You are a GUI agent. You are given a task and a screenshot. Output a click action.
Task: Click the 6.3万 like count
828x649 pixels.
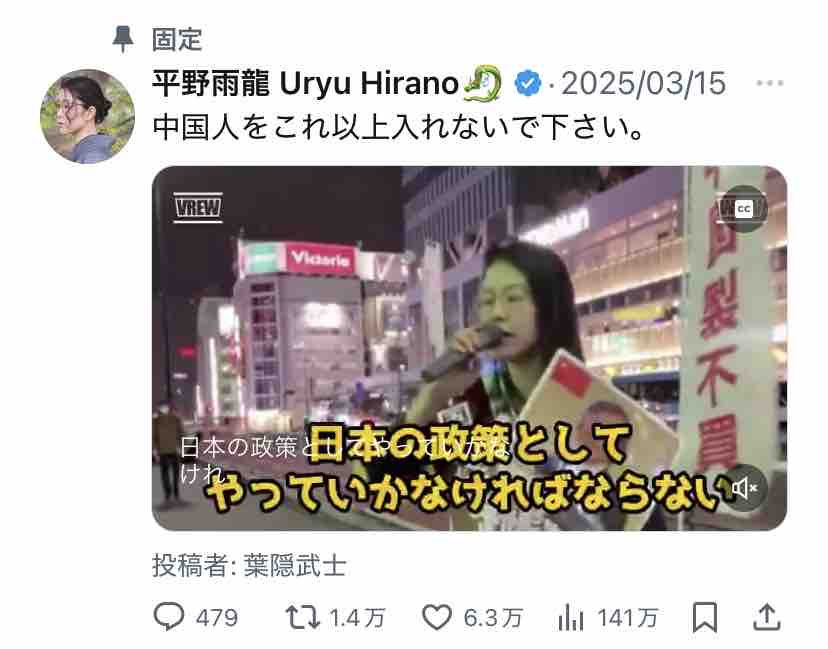[x=493, y=618]
